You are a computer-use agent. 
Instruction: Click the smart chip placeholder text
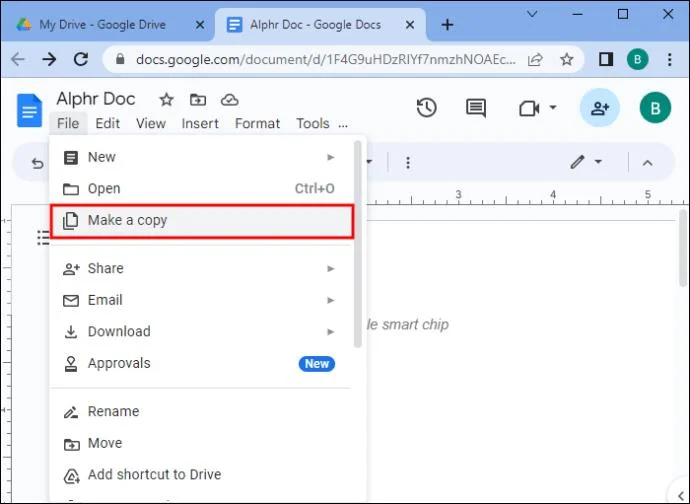click(407, 324)
